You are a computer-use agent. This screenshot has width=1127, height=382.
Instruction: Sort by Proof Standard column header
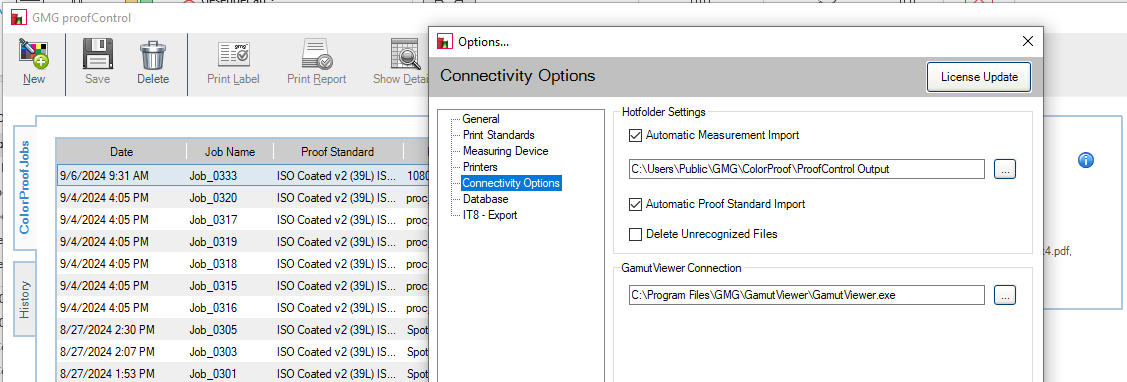pyautogui.click(x=338, y=152)
